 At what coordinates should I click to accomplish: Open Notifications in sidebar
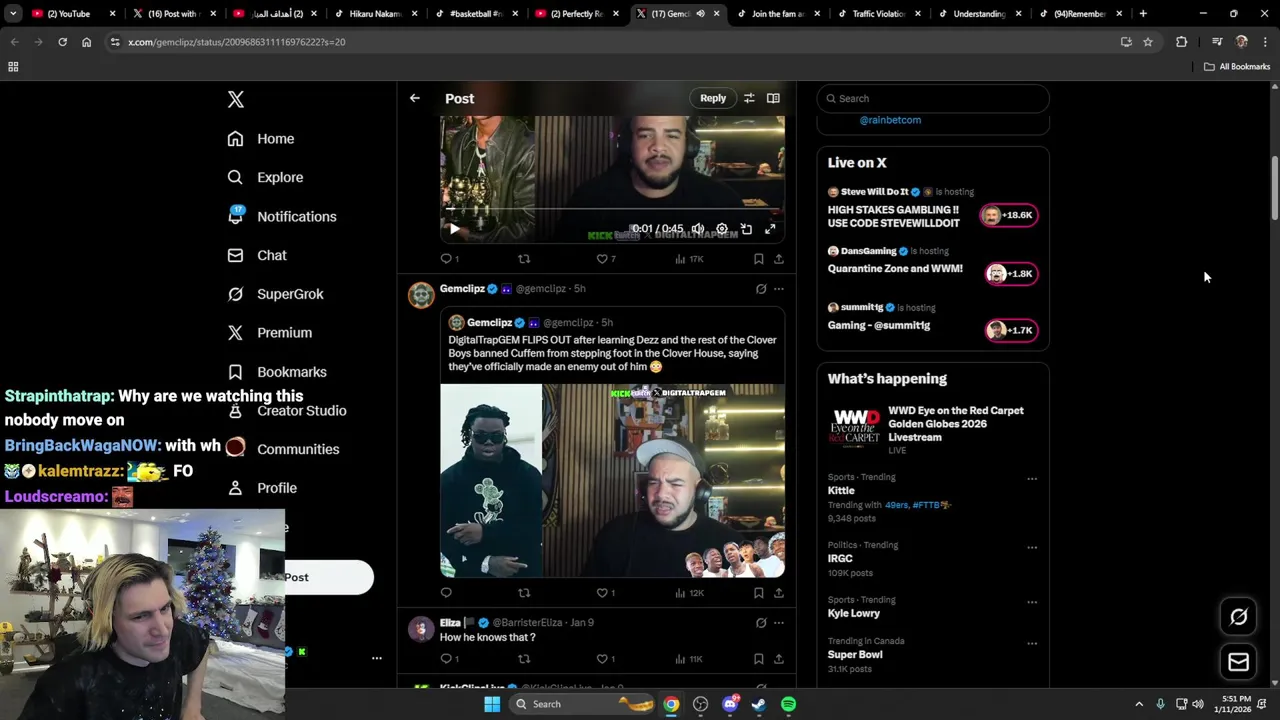coord(282,216)
